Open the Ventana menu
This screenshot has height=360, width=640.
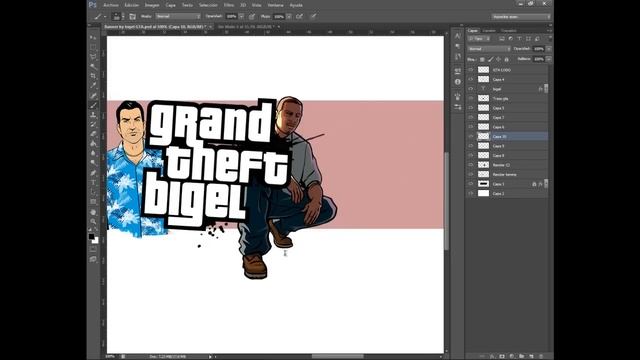tap(276, 5)
